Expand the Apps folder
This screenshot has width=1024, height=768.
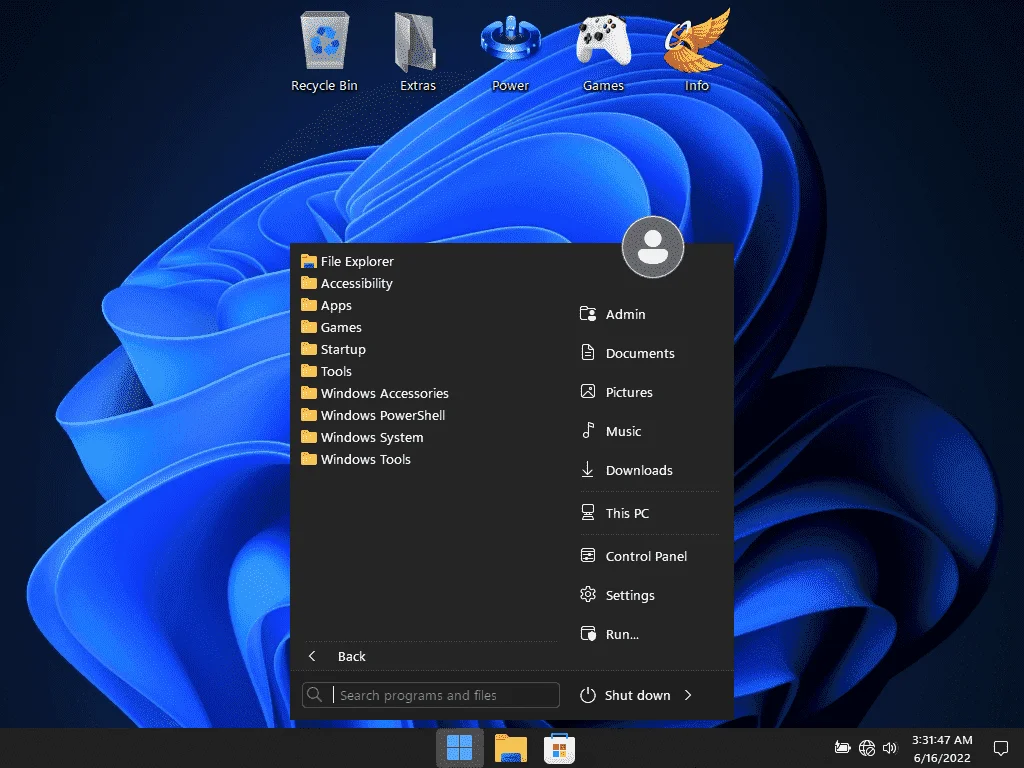click(x=326, y=305)
